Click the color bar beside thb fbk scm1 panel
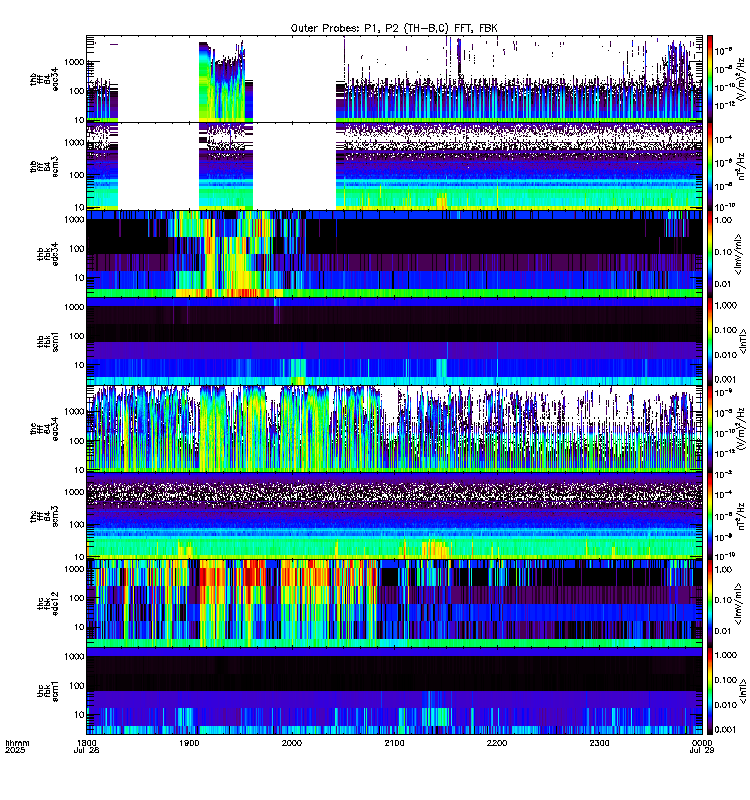 click(709, 341)
